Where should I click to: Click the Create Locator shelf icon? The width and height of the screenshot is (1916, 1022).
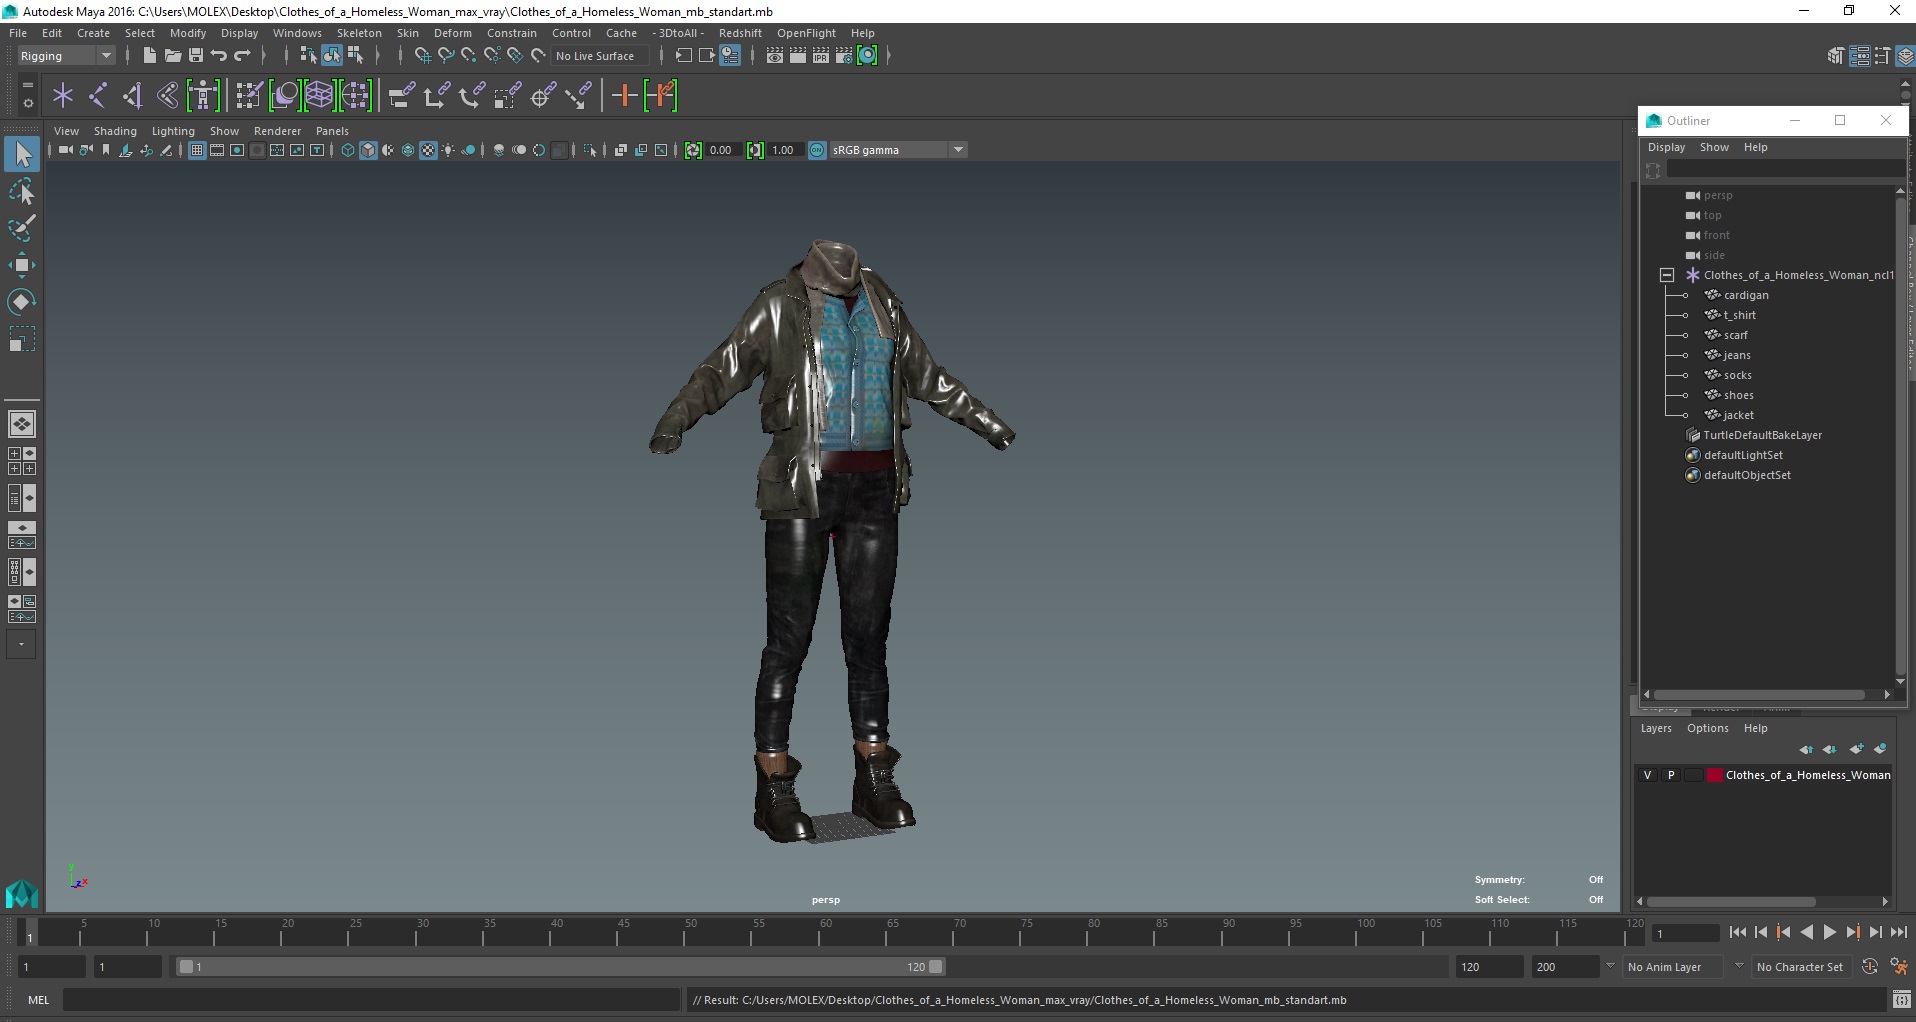tap(63, 96)
